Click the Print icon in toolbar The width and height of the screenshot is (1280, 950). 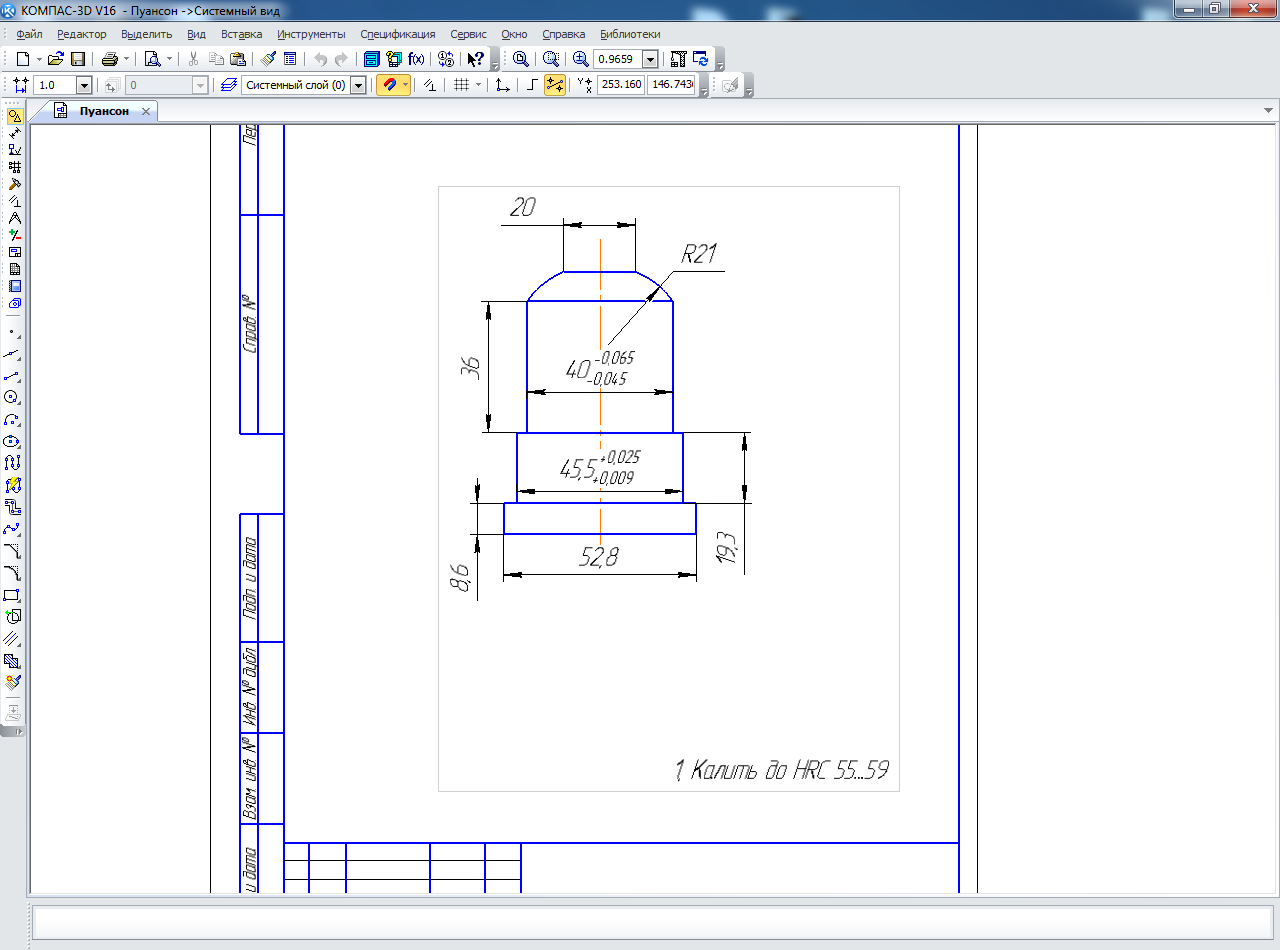click(x=110, y=59)
